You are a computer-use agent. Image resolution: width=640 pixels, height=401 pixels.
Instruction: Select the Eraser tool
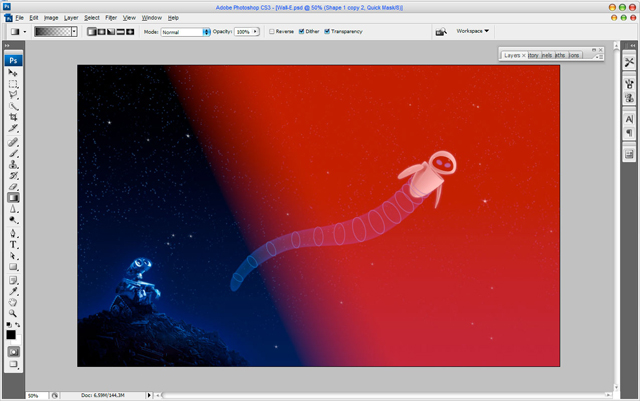(x=13, y=187)
